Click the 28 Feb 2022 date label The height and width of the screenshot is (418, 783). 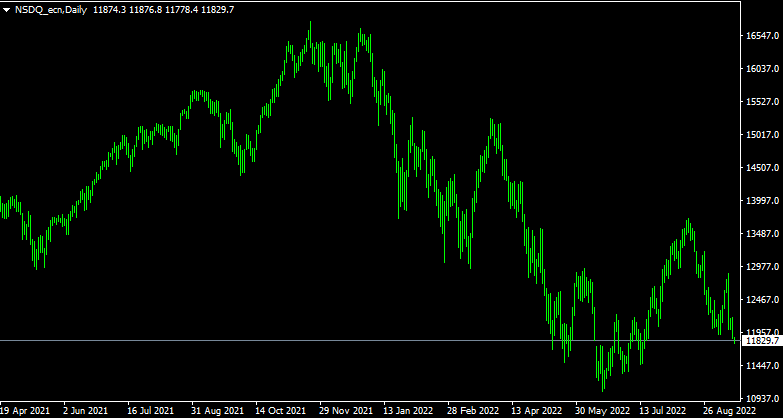point(473,411)
